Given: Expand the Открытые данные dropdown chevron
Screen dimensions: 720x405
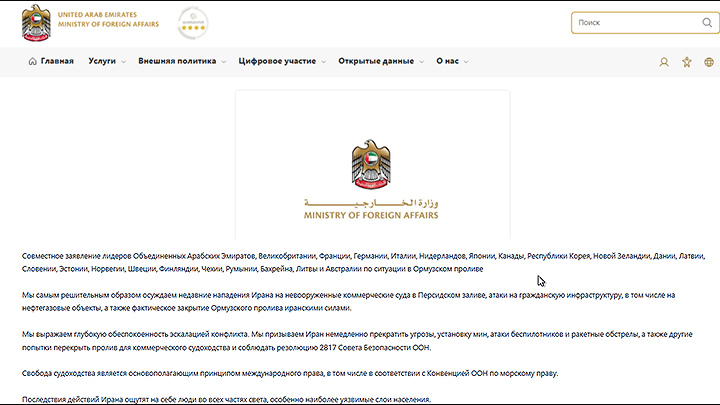Looking at the screenshot, I should coord(421,62).
